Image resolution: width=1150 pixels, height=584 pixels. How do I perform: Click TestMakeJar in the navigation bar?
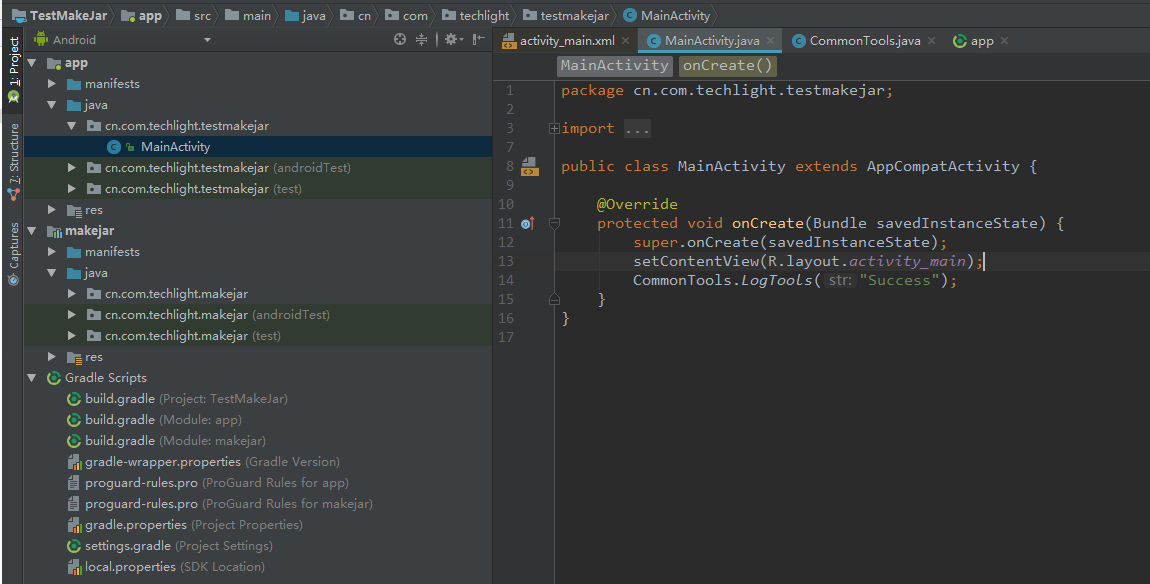(x=59, y=15)
